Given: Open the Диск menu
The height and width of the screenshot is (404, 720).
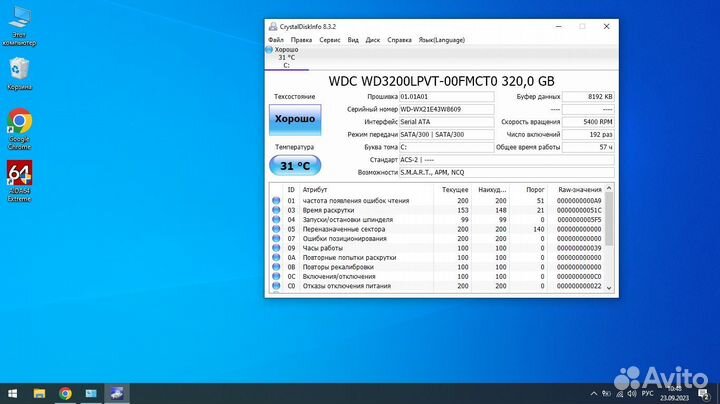Looking at the screenshot, I should click(372, 40).
